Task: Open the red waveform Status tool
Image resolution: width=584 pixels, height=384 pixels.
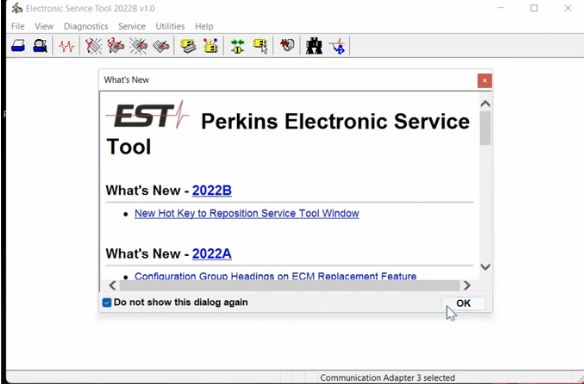Action: [x=66, y=46]
